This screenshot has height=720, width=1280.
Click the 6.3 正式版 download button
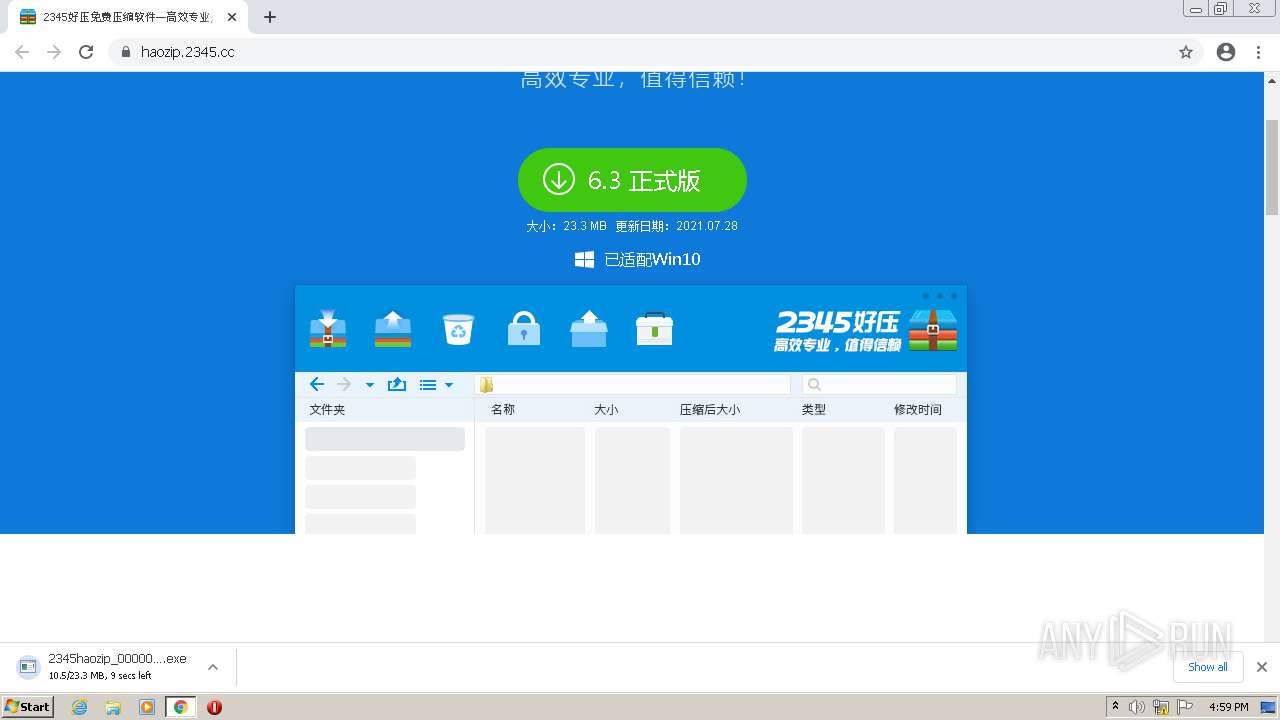tap(632, 180)
